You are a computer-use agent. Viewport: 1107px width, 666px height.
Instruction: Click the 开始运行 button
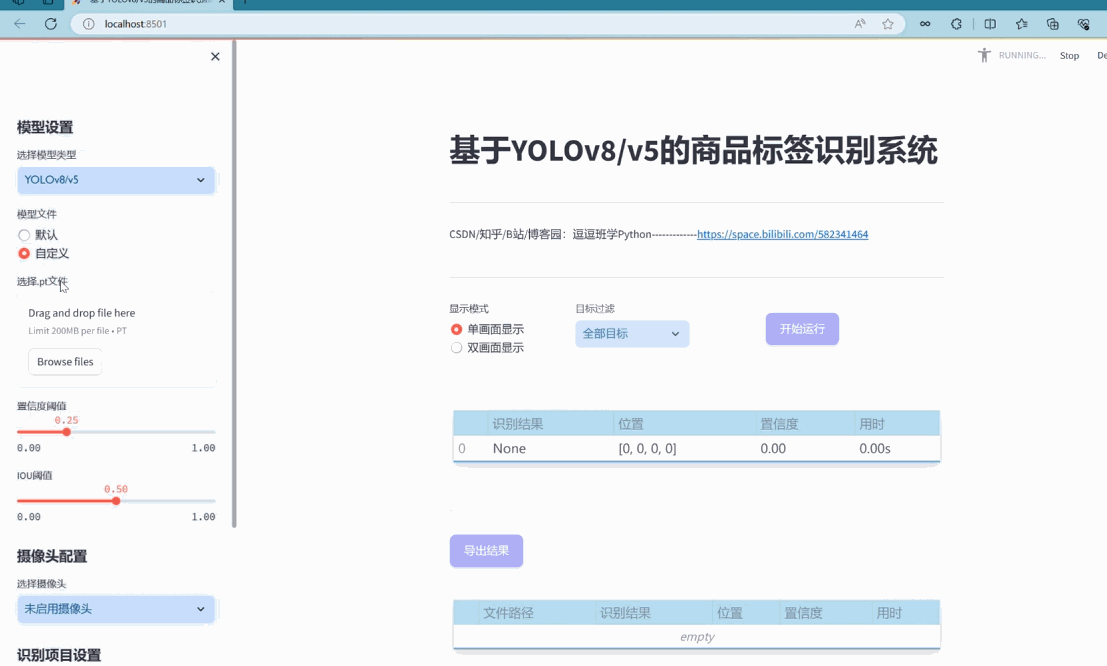click(802, 329)
